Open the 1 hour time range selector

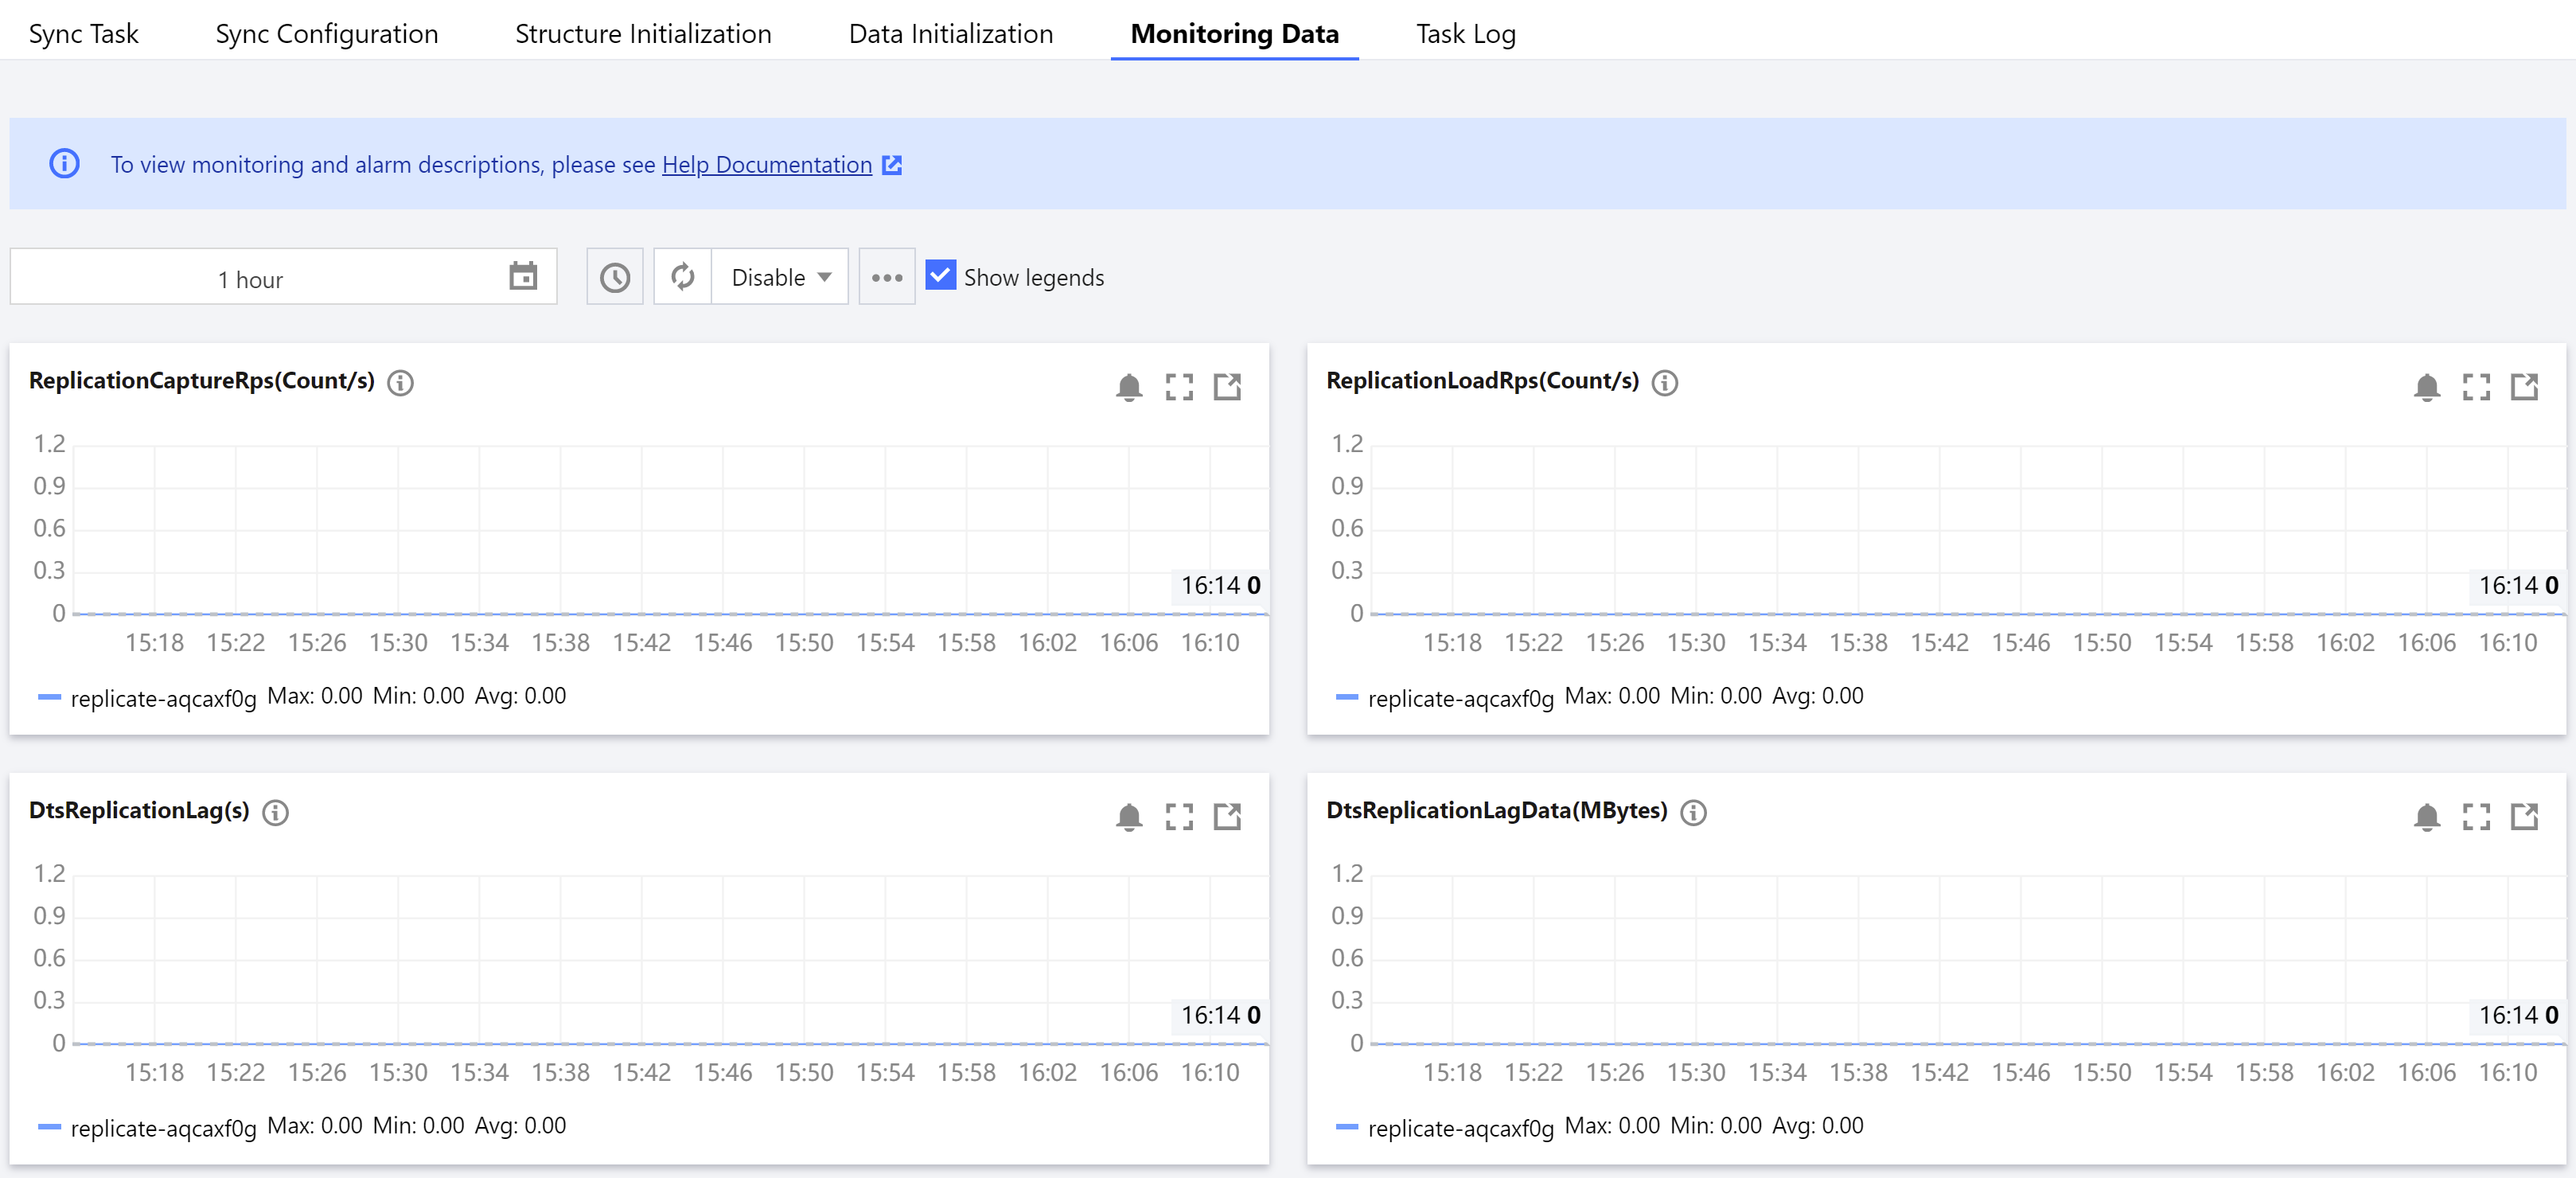coord(252,279)
